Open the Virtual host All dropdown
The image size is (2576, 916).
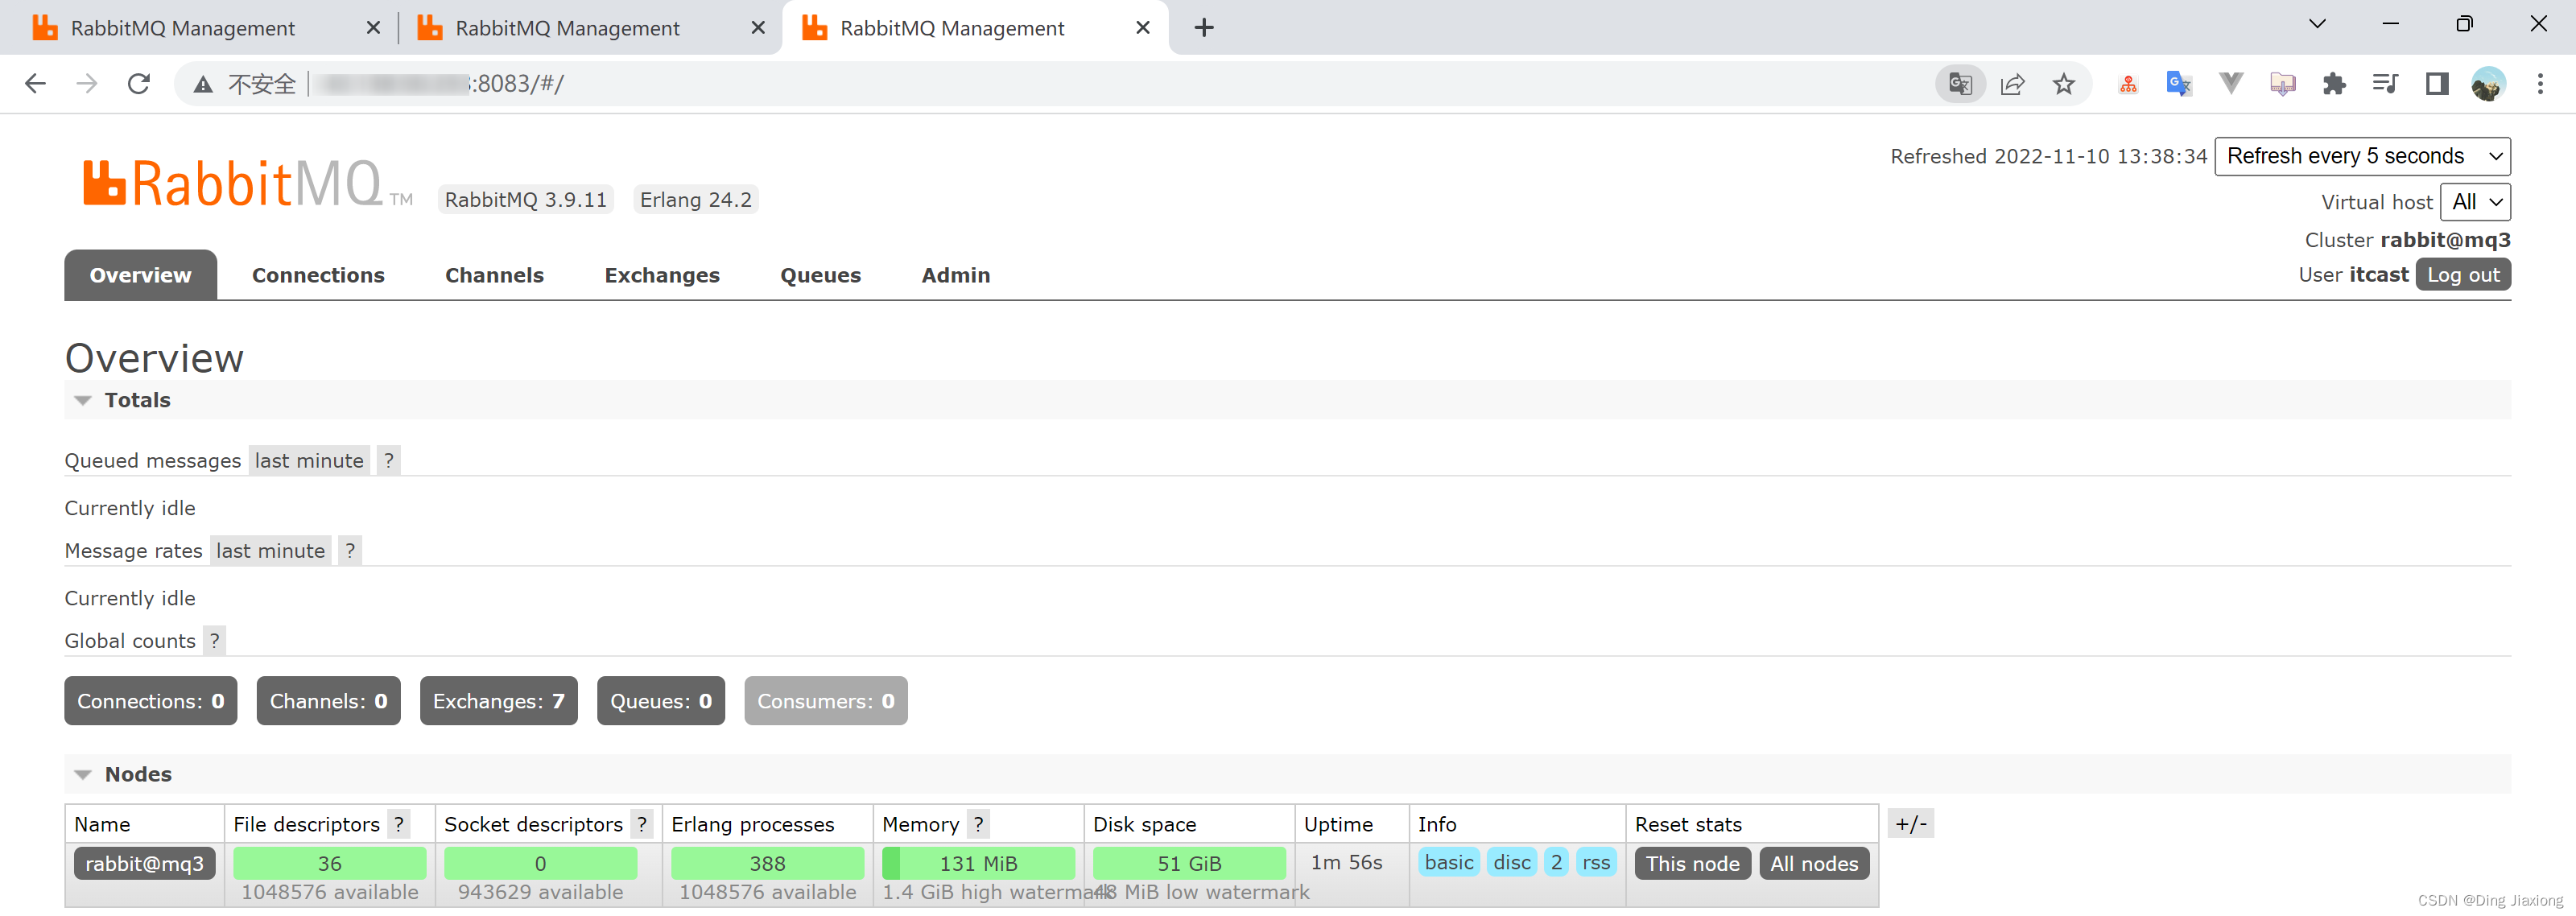[x=2475, y=202]
